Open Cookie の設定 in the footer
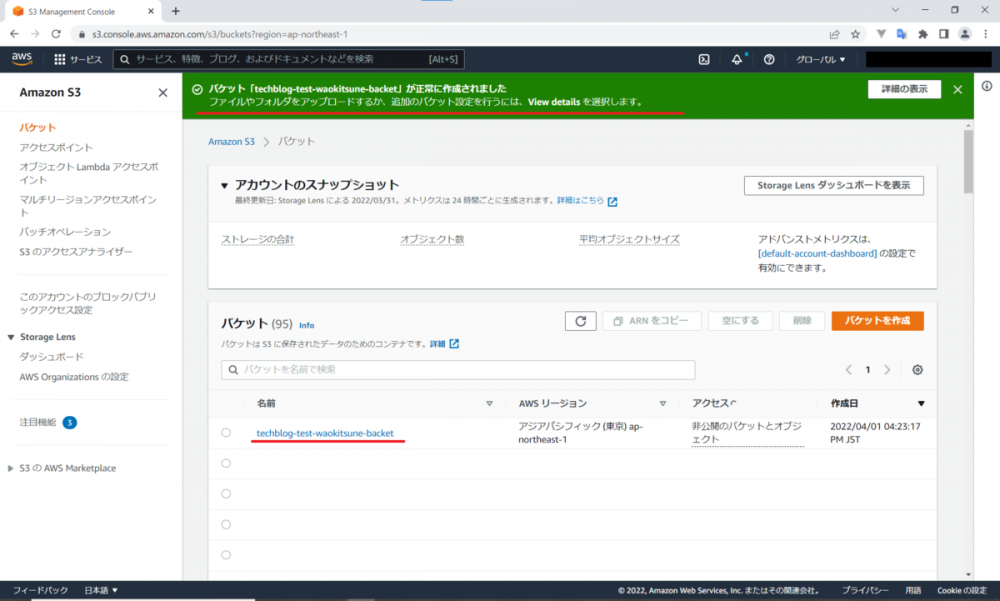Screen dimensions: 1000x601 coord(962,590)
